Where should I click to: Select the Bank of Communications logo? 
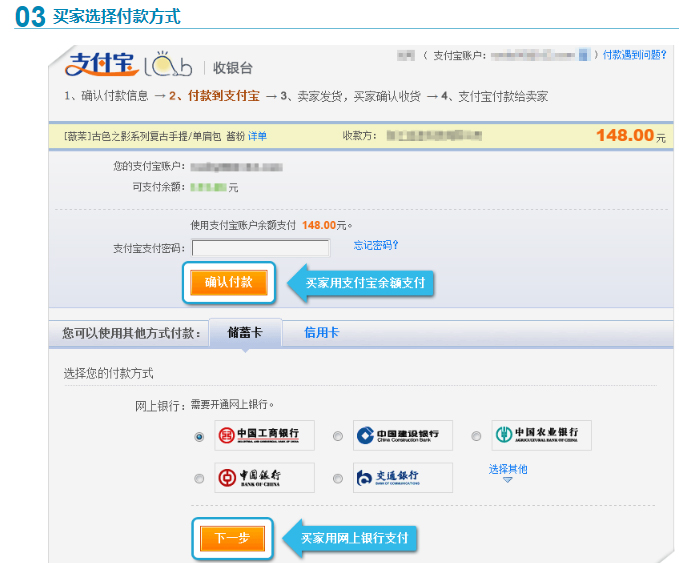[402, 478]
